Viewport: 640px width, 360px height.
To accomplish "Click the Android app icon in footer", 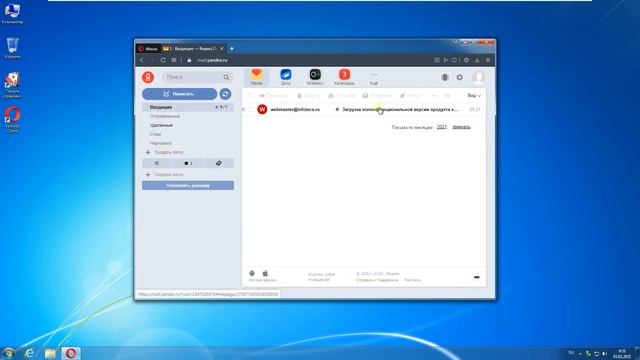I will pos(252,273).
